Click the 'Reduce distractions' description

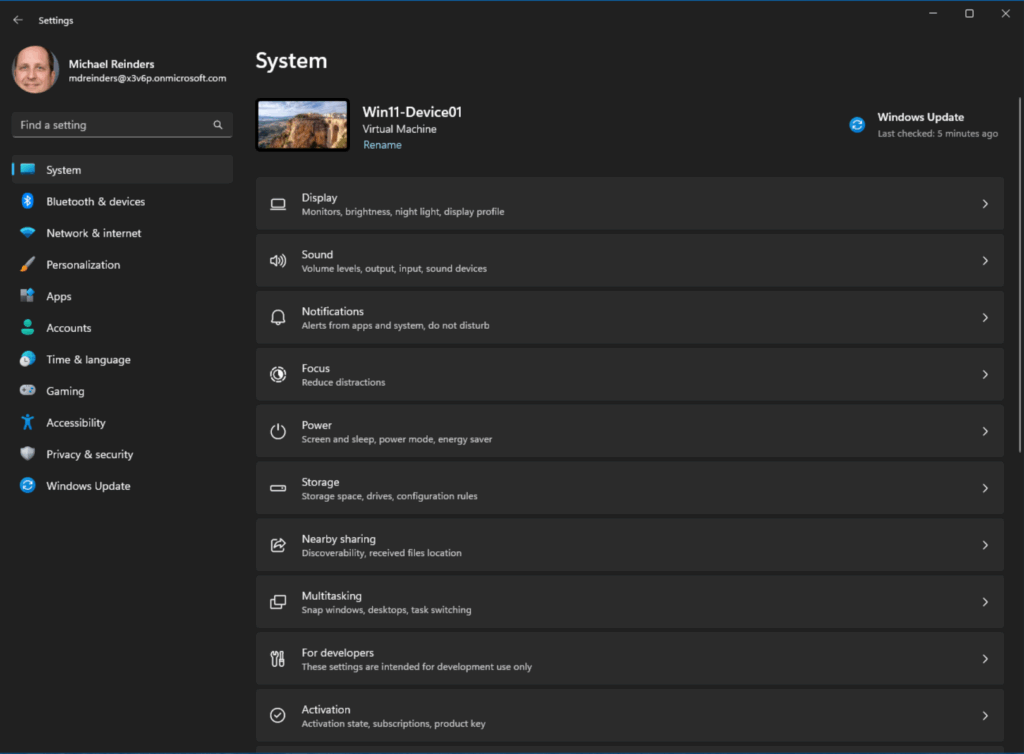coord(344,383)
